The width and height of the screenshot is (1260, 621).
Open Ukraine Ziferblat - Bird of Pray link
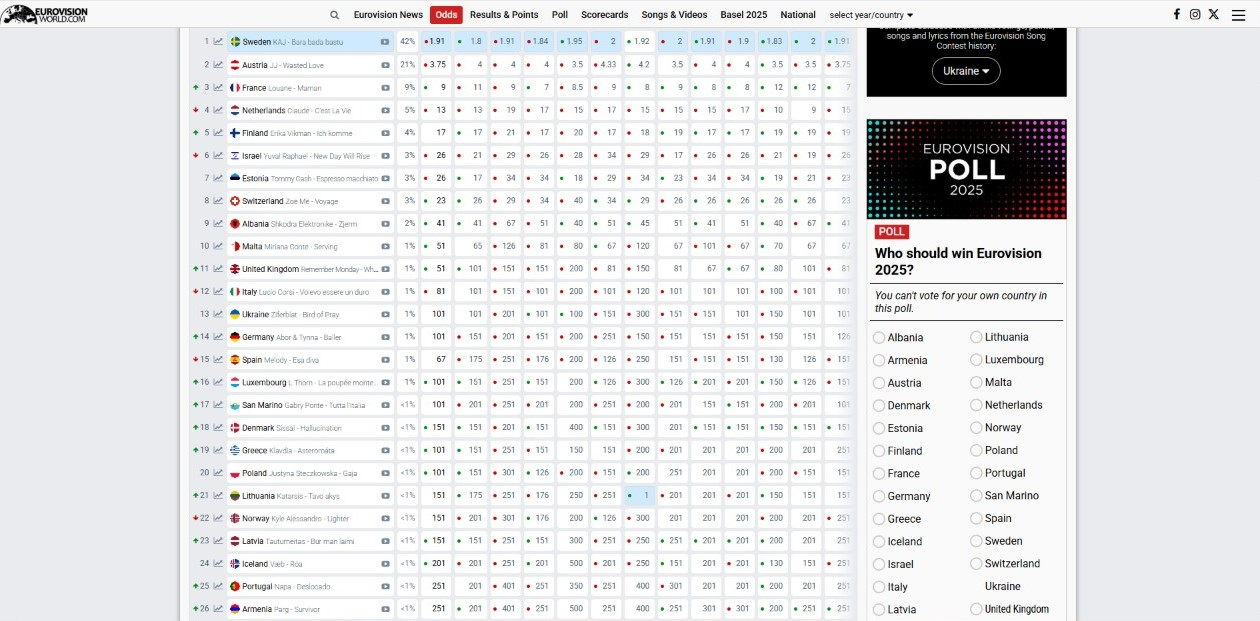click(291, 314)
